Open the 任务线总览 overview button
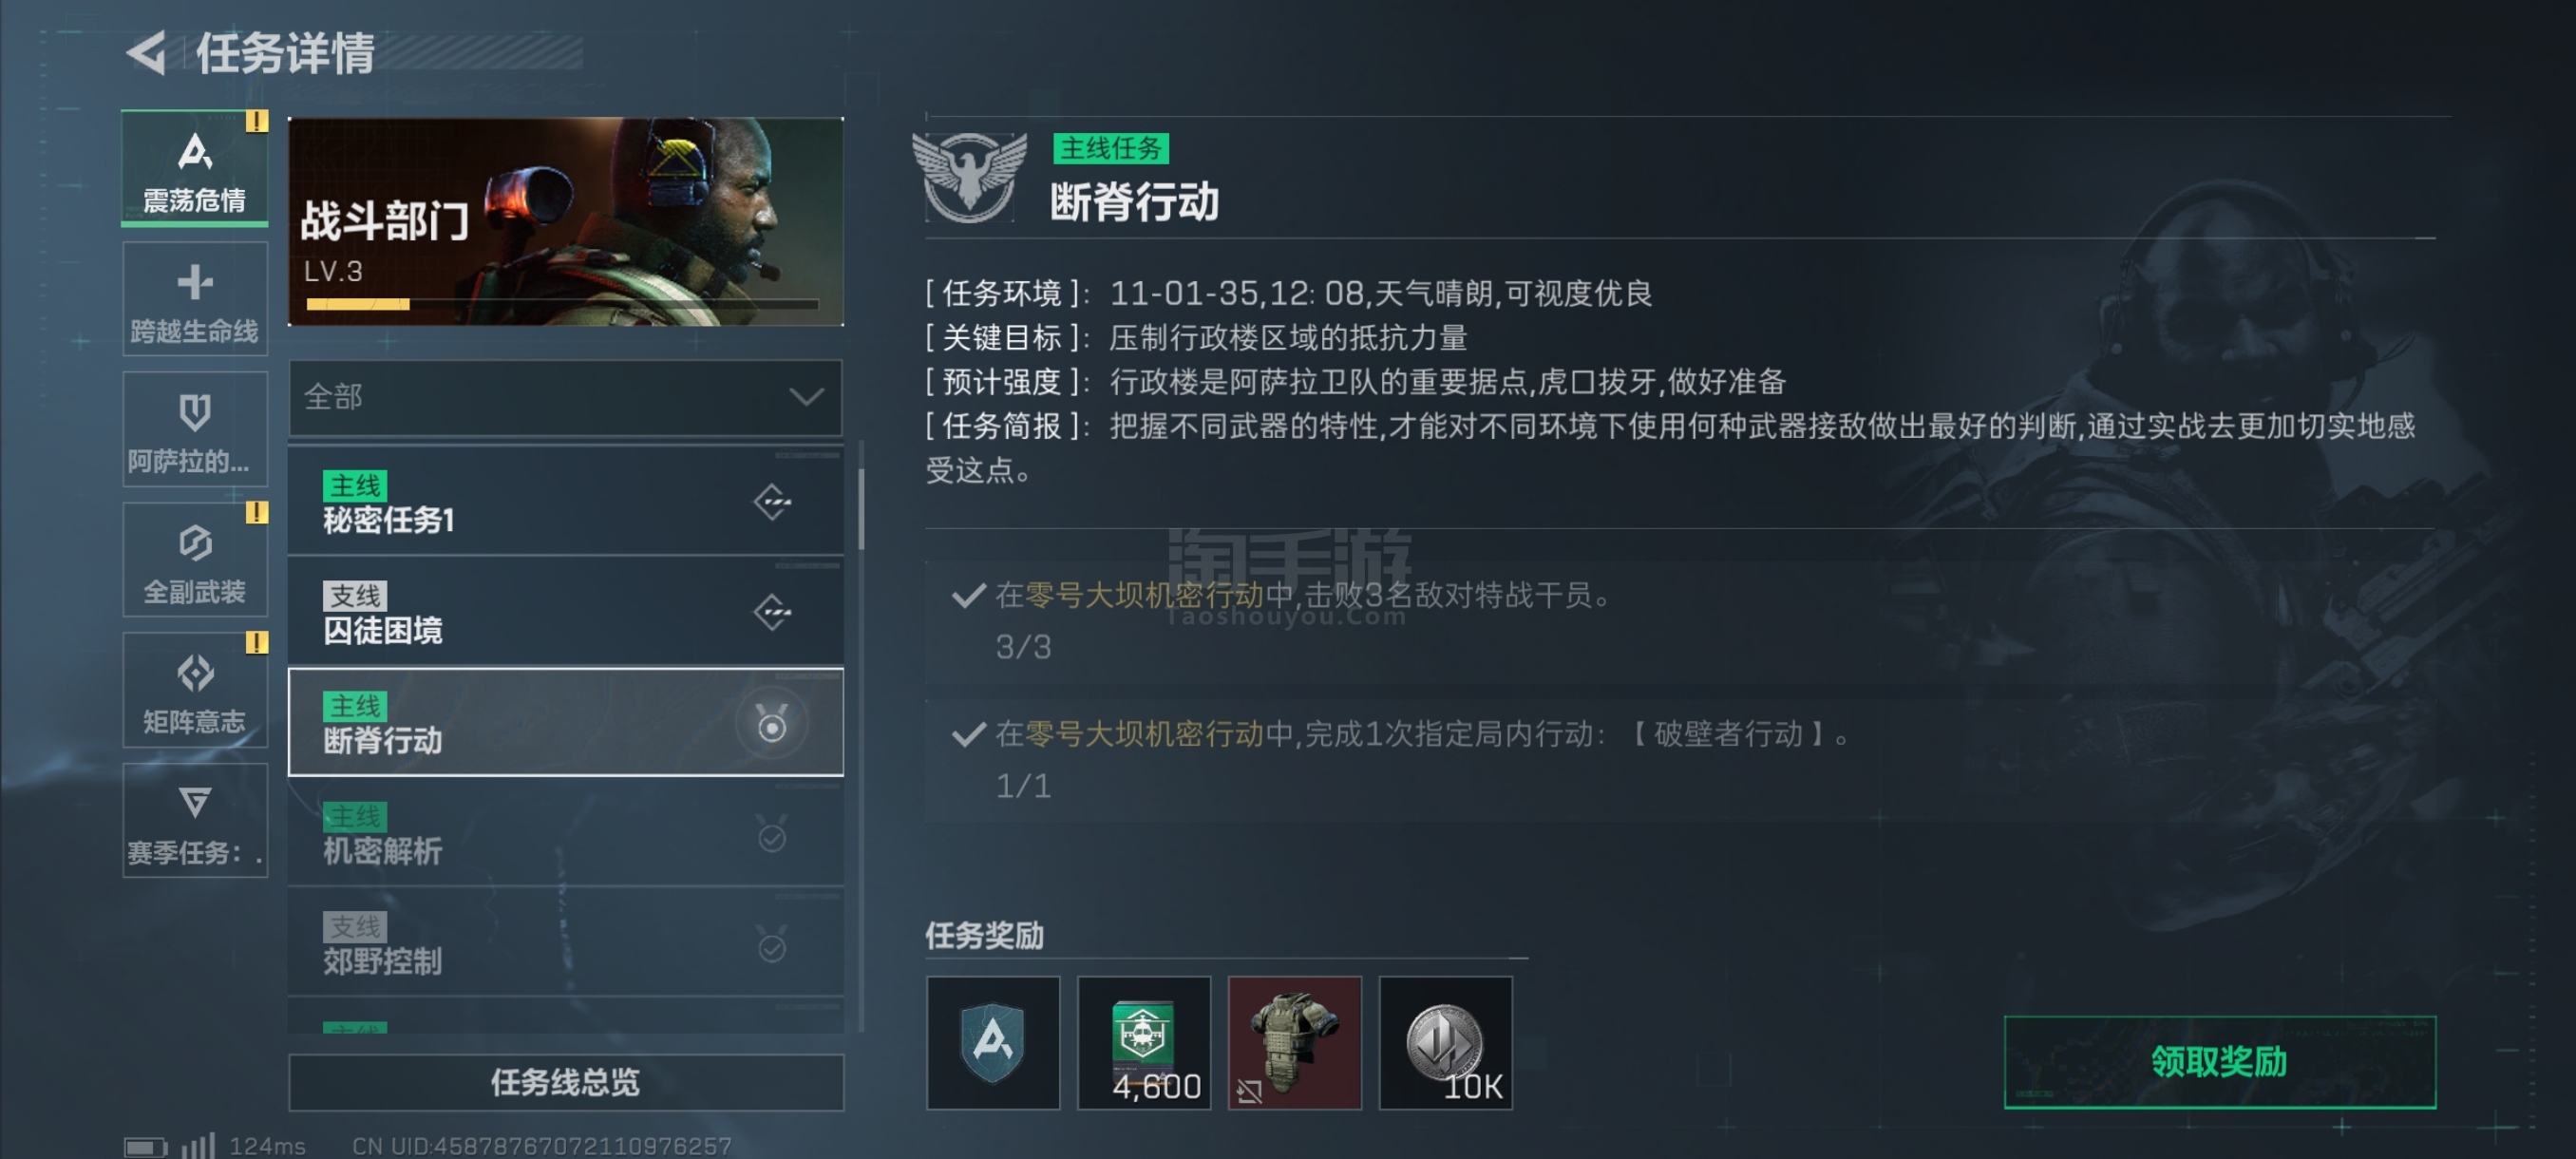 [x=565, y=1081]
